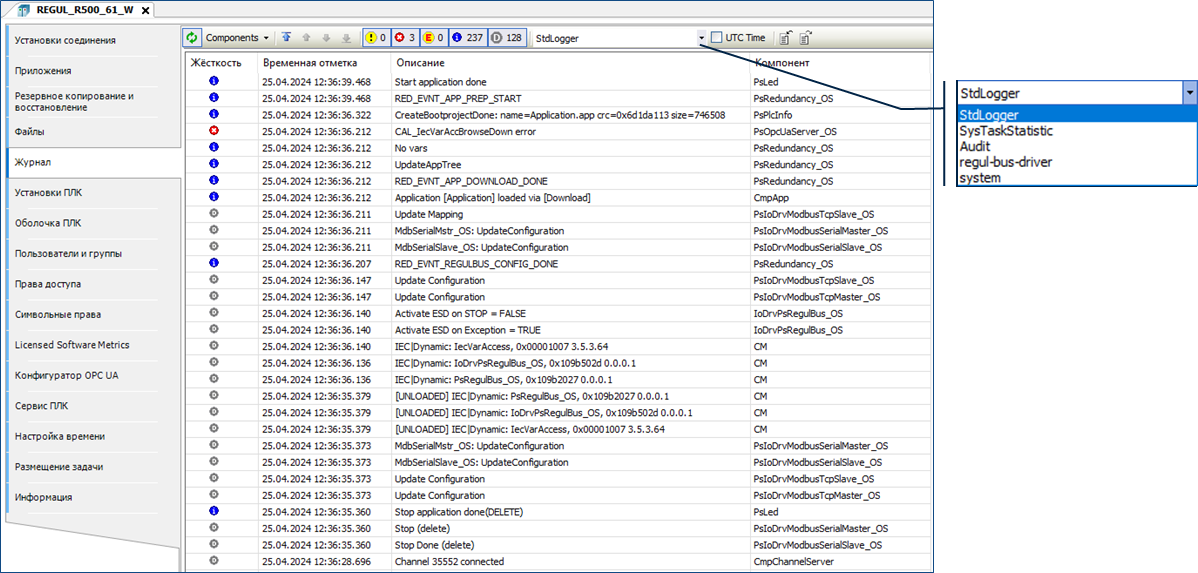Toggle warnings filter with yellow exclamation icon
Viewport: 1198px width, 573px height.
(375, 38)
